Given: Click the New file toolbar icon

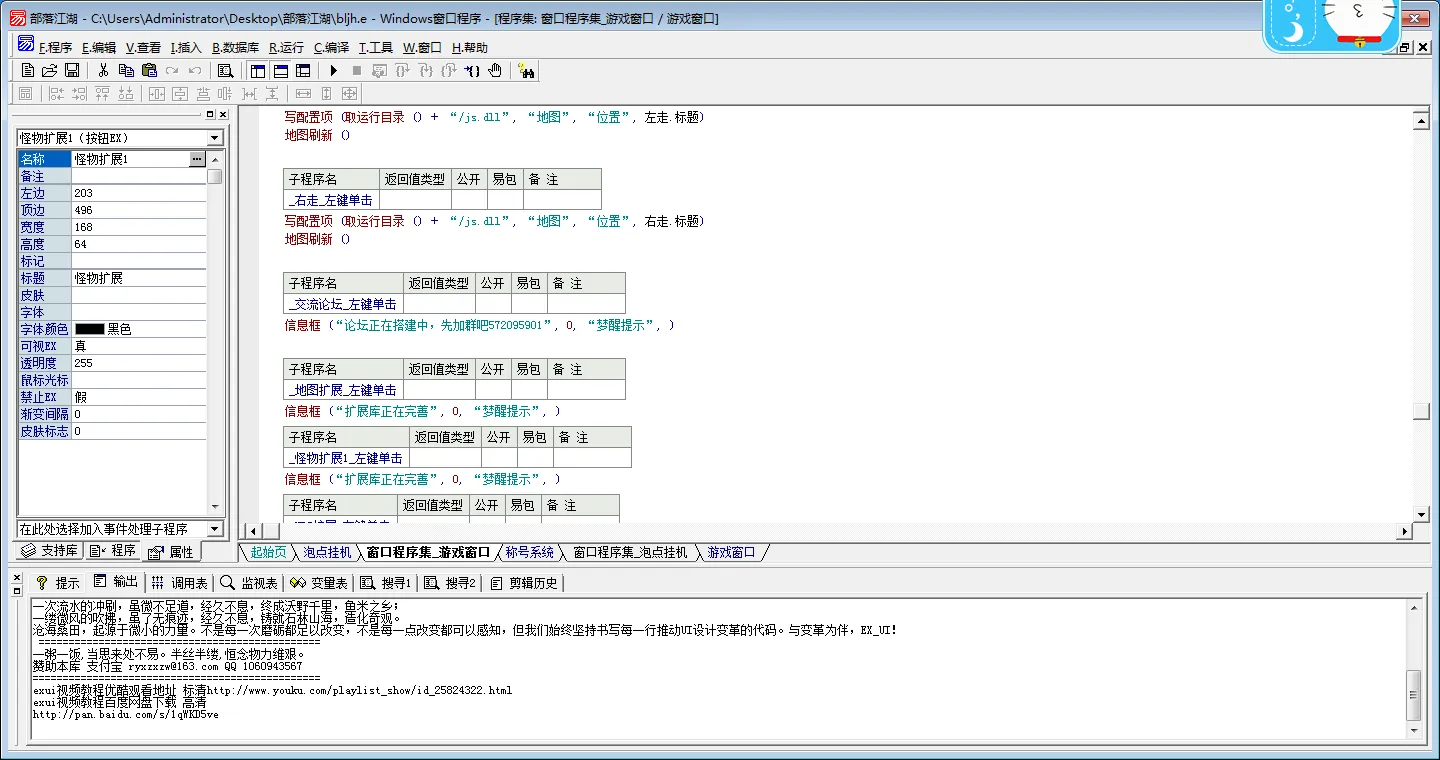Looking at the screenshot, I should (28, 71).
